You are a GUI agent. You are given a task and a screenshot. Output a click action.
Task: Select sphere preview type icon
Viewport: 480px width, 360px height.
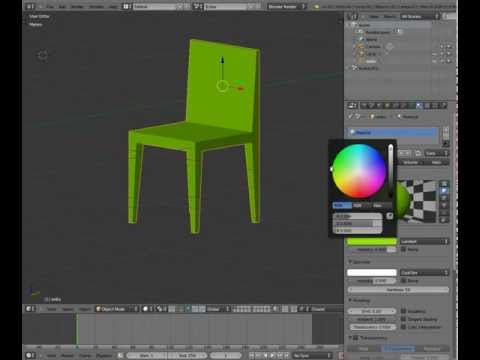tap(444, 191)
